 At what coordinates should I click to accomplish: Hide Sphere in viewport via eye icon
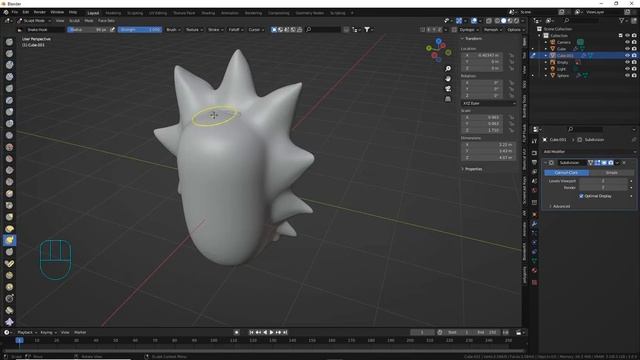(627, 76)
